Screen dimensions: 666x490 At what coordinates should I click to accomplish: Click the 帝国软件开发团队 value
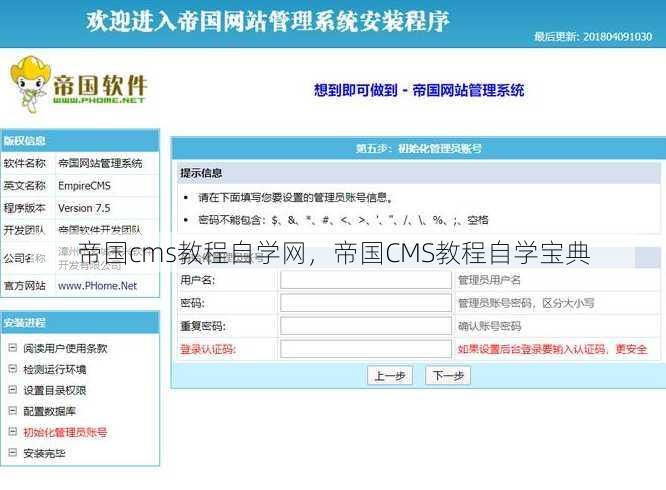[x=100, y=230]
